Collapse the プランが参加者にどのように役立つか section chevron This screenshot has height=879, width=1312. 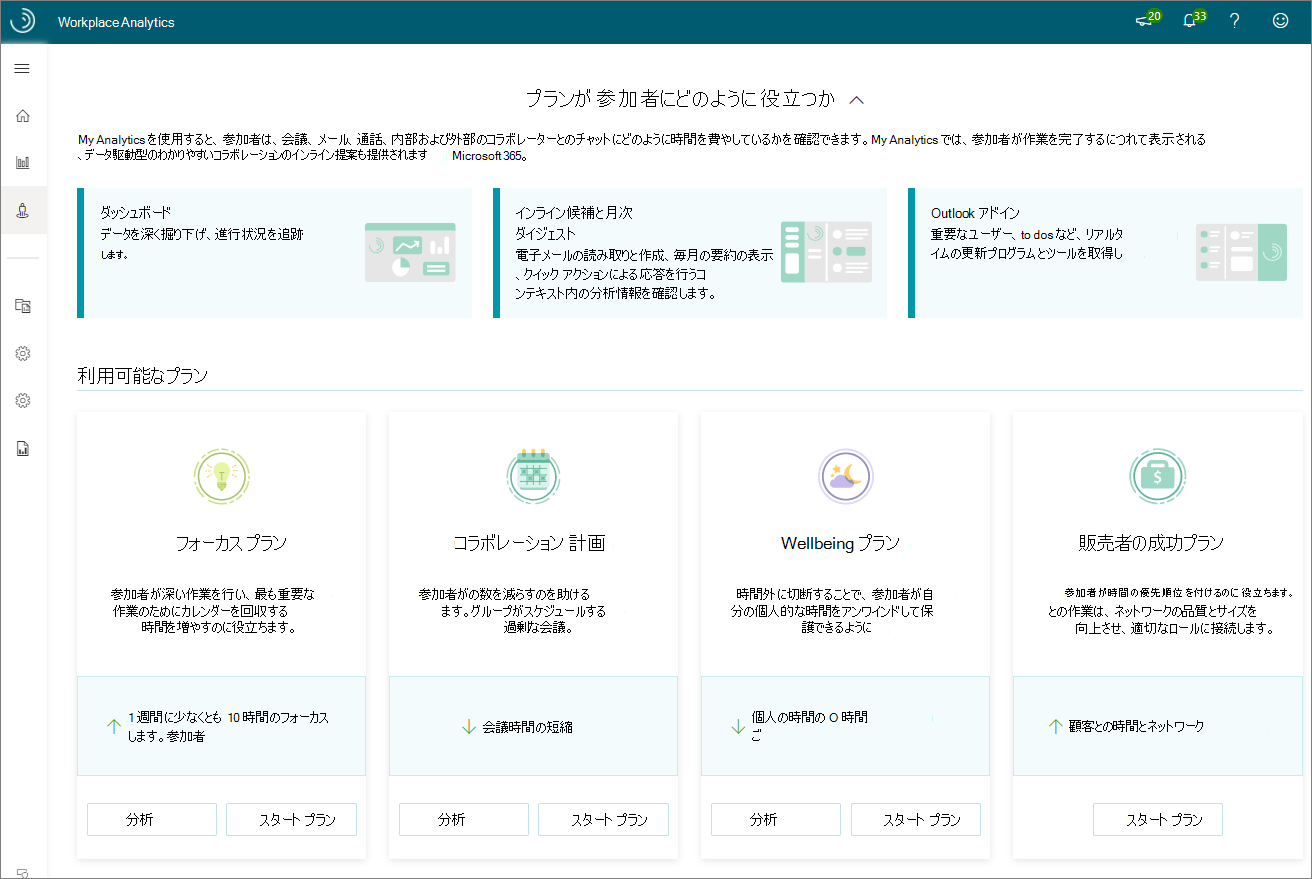click(856, 99)
